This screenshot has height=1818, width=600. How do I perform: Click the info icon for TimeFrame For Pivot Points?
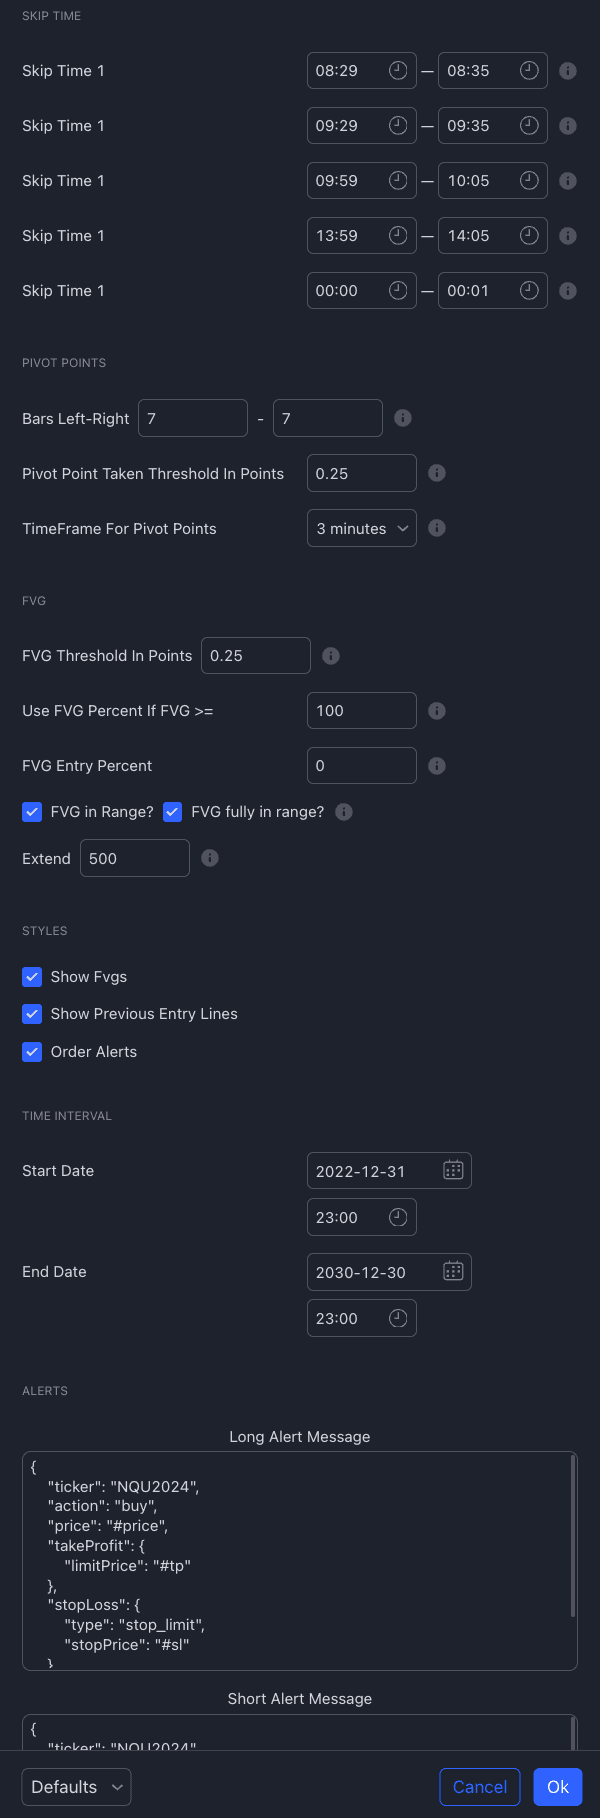[437, 528]
